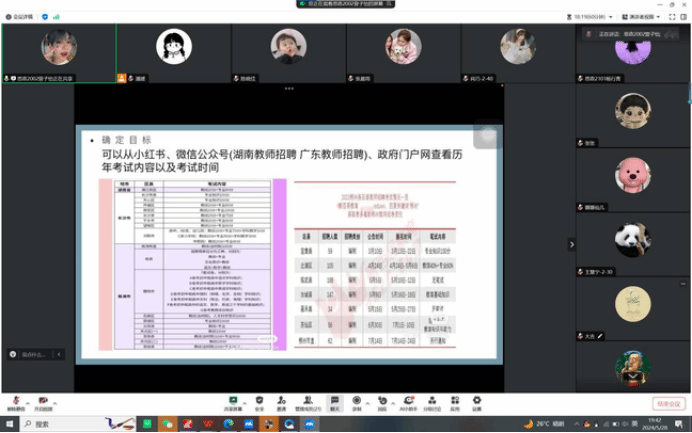Select the panda avatar participant tile
Viewport: 692px width, 433px height.
(632, 240)
